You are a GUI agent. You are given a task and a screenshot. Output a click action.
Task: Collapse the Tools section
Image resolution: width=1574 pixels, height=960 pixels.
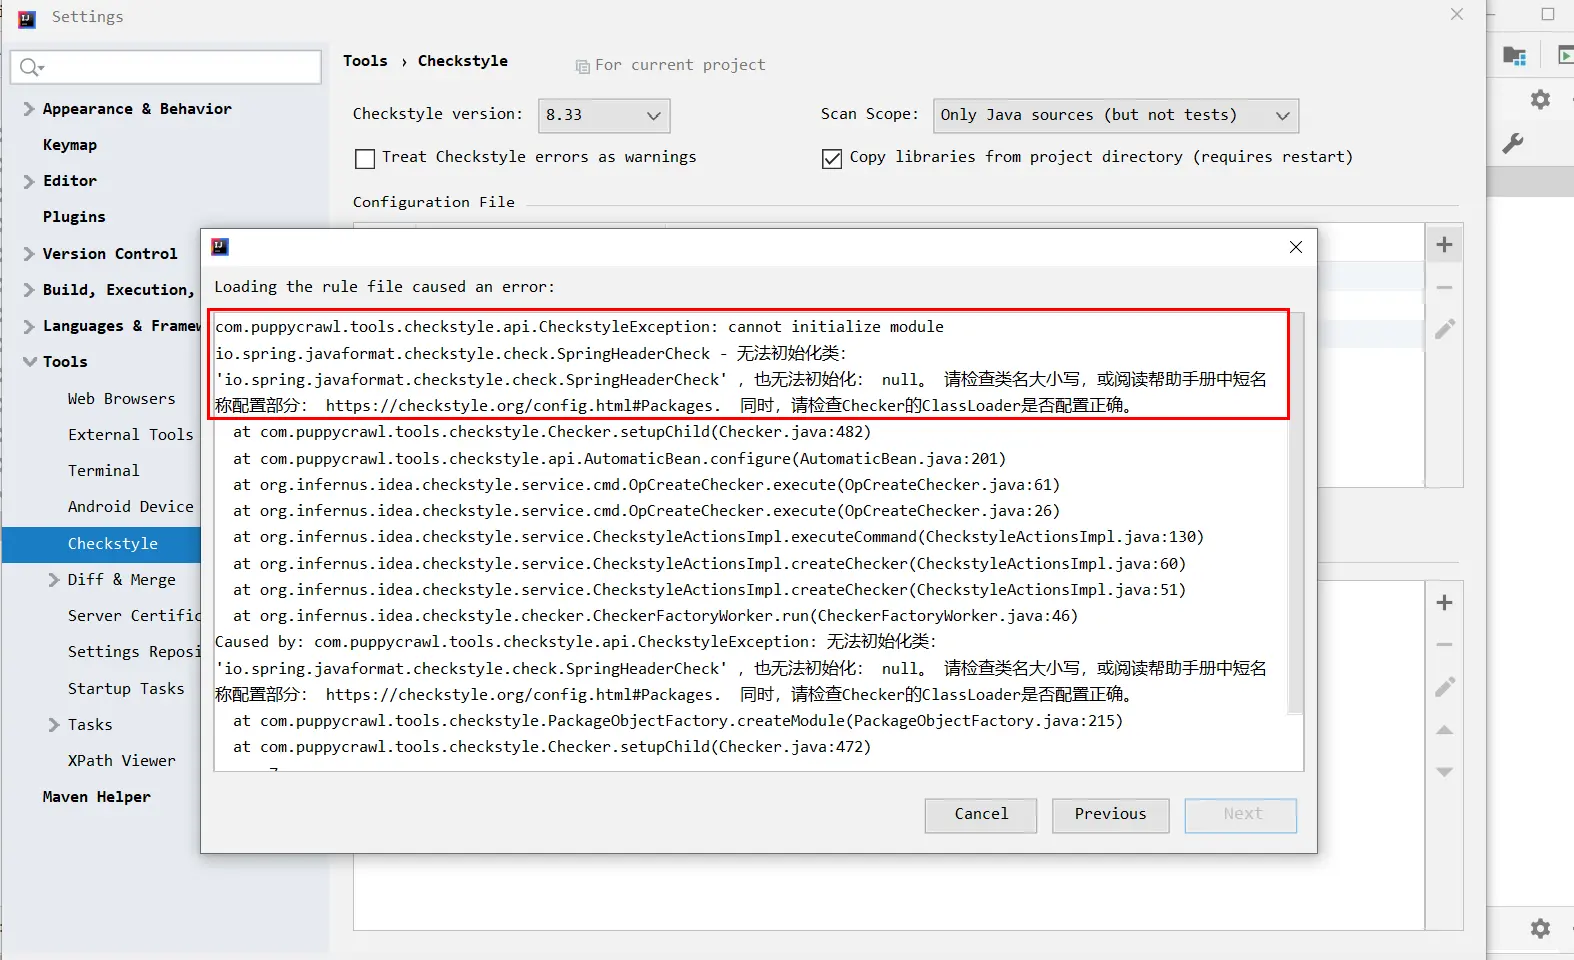(29, 362)
